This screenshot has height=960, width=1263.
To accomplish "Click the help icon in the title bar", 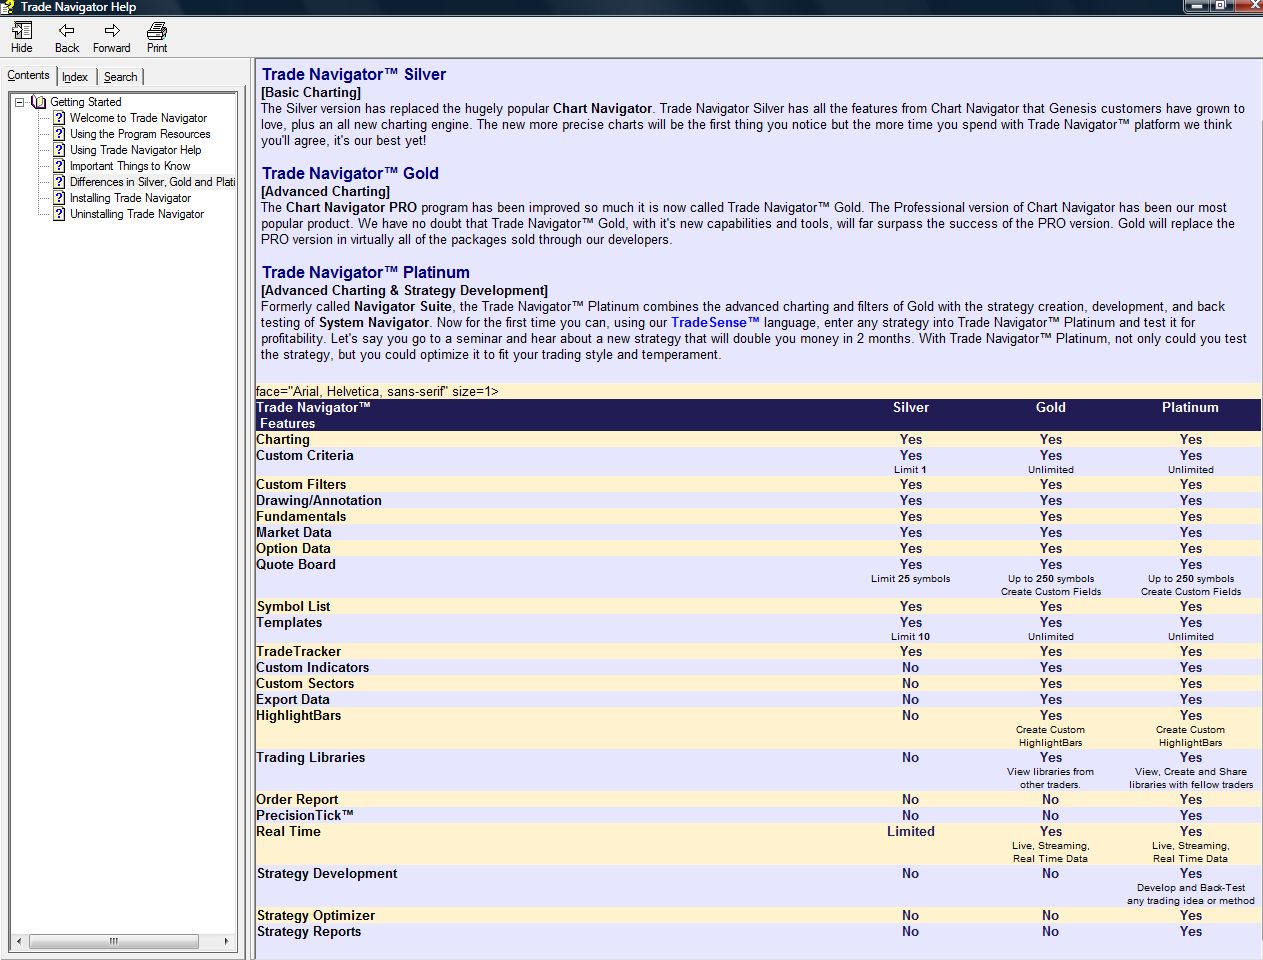I will point(8,7).
